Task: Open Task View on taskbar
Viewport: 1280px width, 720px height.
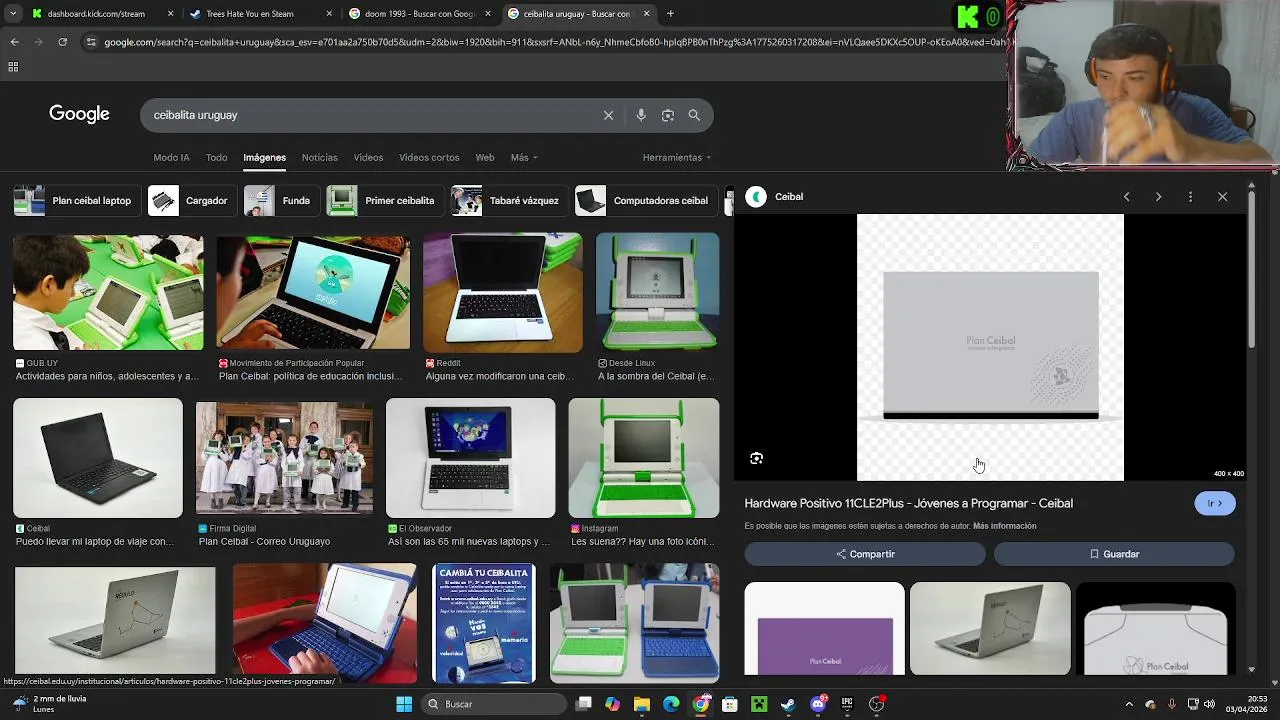Action: tap(584, 704)
